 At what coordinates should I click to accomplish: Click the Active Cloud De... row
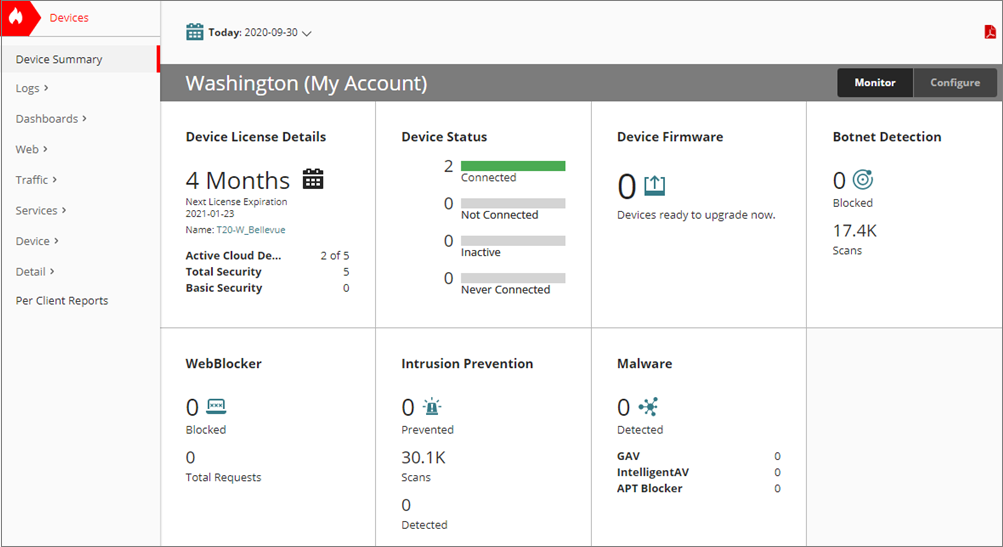pos(267,255)
